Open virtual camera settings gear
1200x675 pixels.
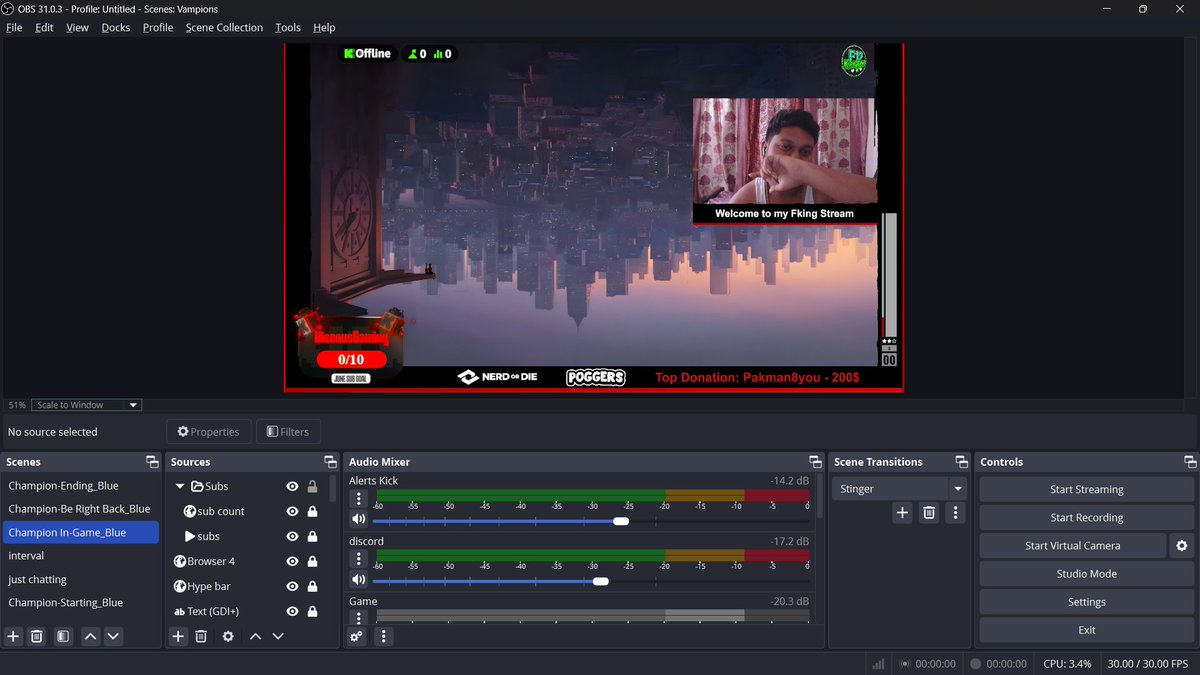tap(1181, 545)
